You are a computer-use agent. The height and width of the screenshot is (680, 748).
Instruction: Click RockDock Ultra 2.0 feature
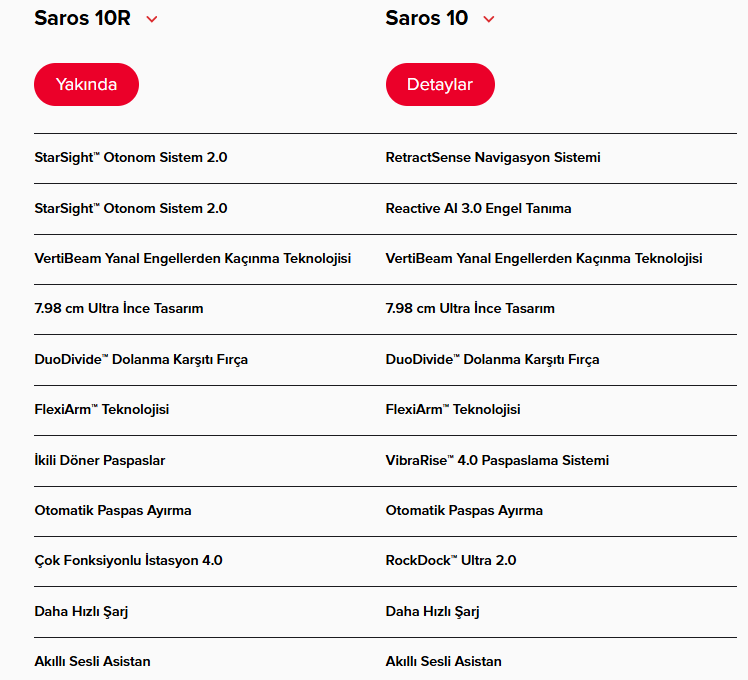(x=451, y=561)
